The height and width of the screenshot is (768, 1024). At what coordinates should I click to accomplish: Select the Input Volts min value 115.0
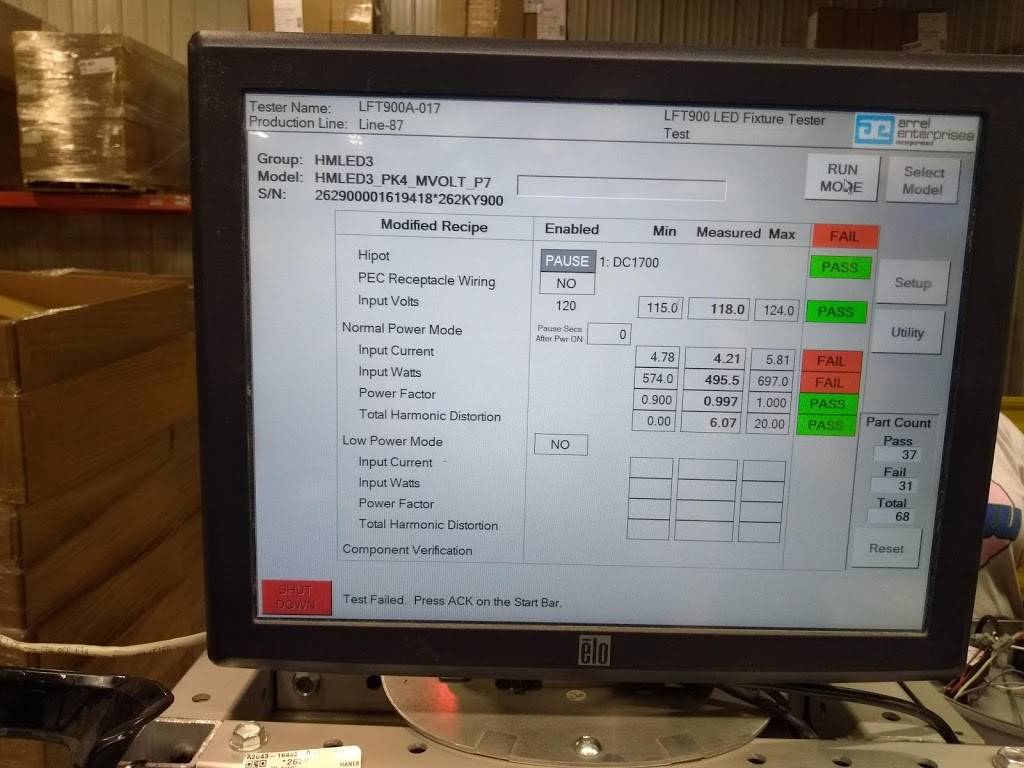(660, 309)
